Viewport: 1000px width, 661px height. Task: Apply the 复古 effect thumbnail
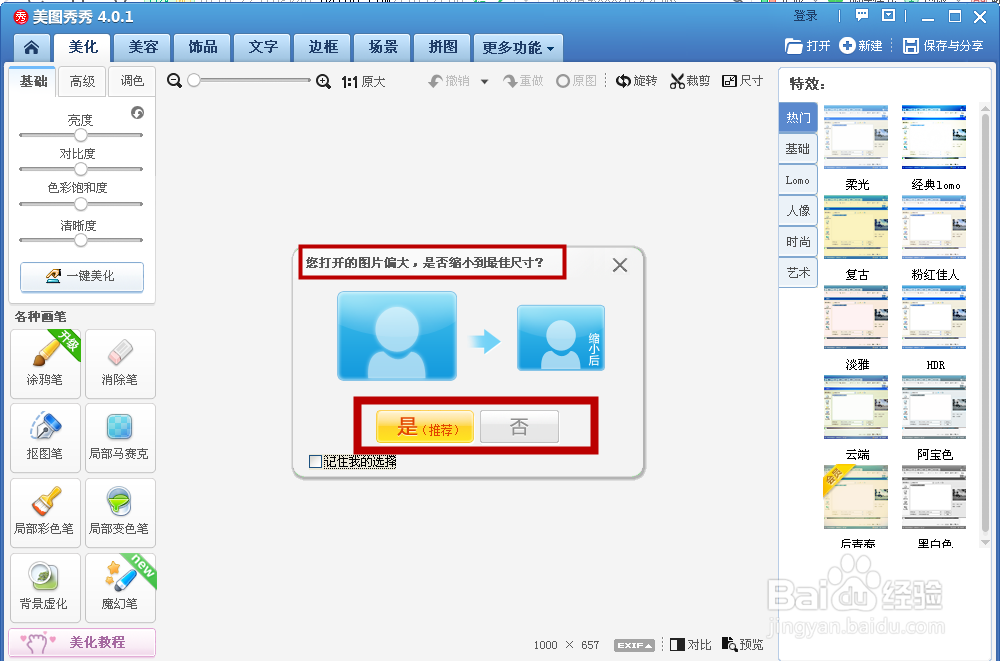tap(856, 227)
